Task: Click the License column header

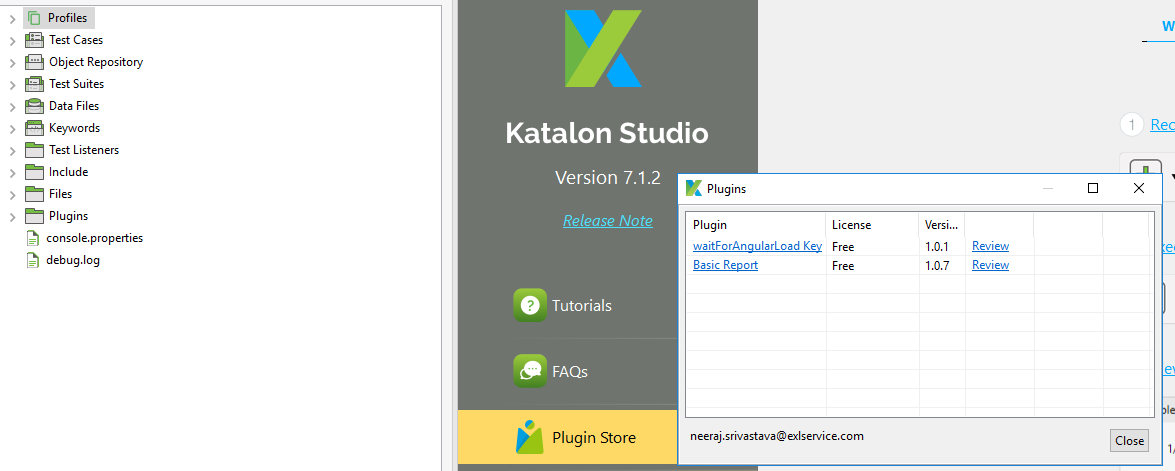Action: (x=872, y=225)
